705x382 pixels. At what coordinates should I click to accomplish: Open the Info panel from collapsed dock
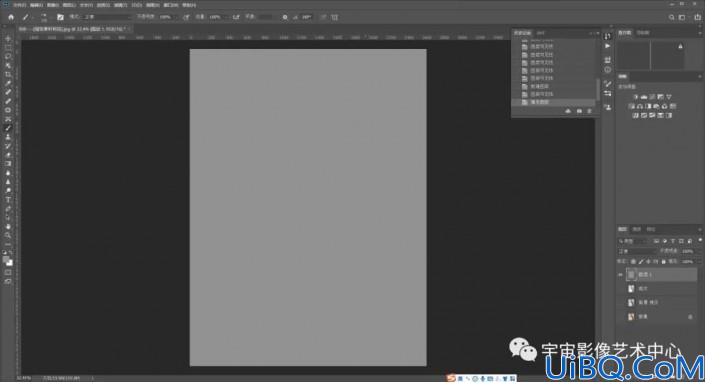607,70
